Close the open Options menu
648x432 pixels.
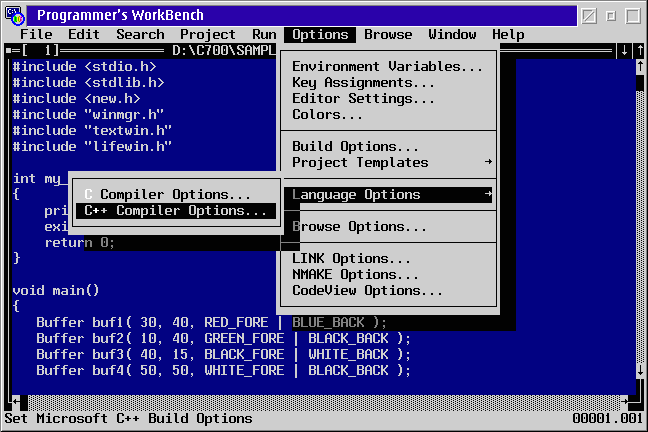(320, 34)
